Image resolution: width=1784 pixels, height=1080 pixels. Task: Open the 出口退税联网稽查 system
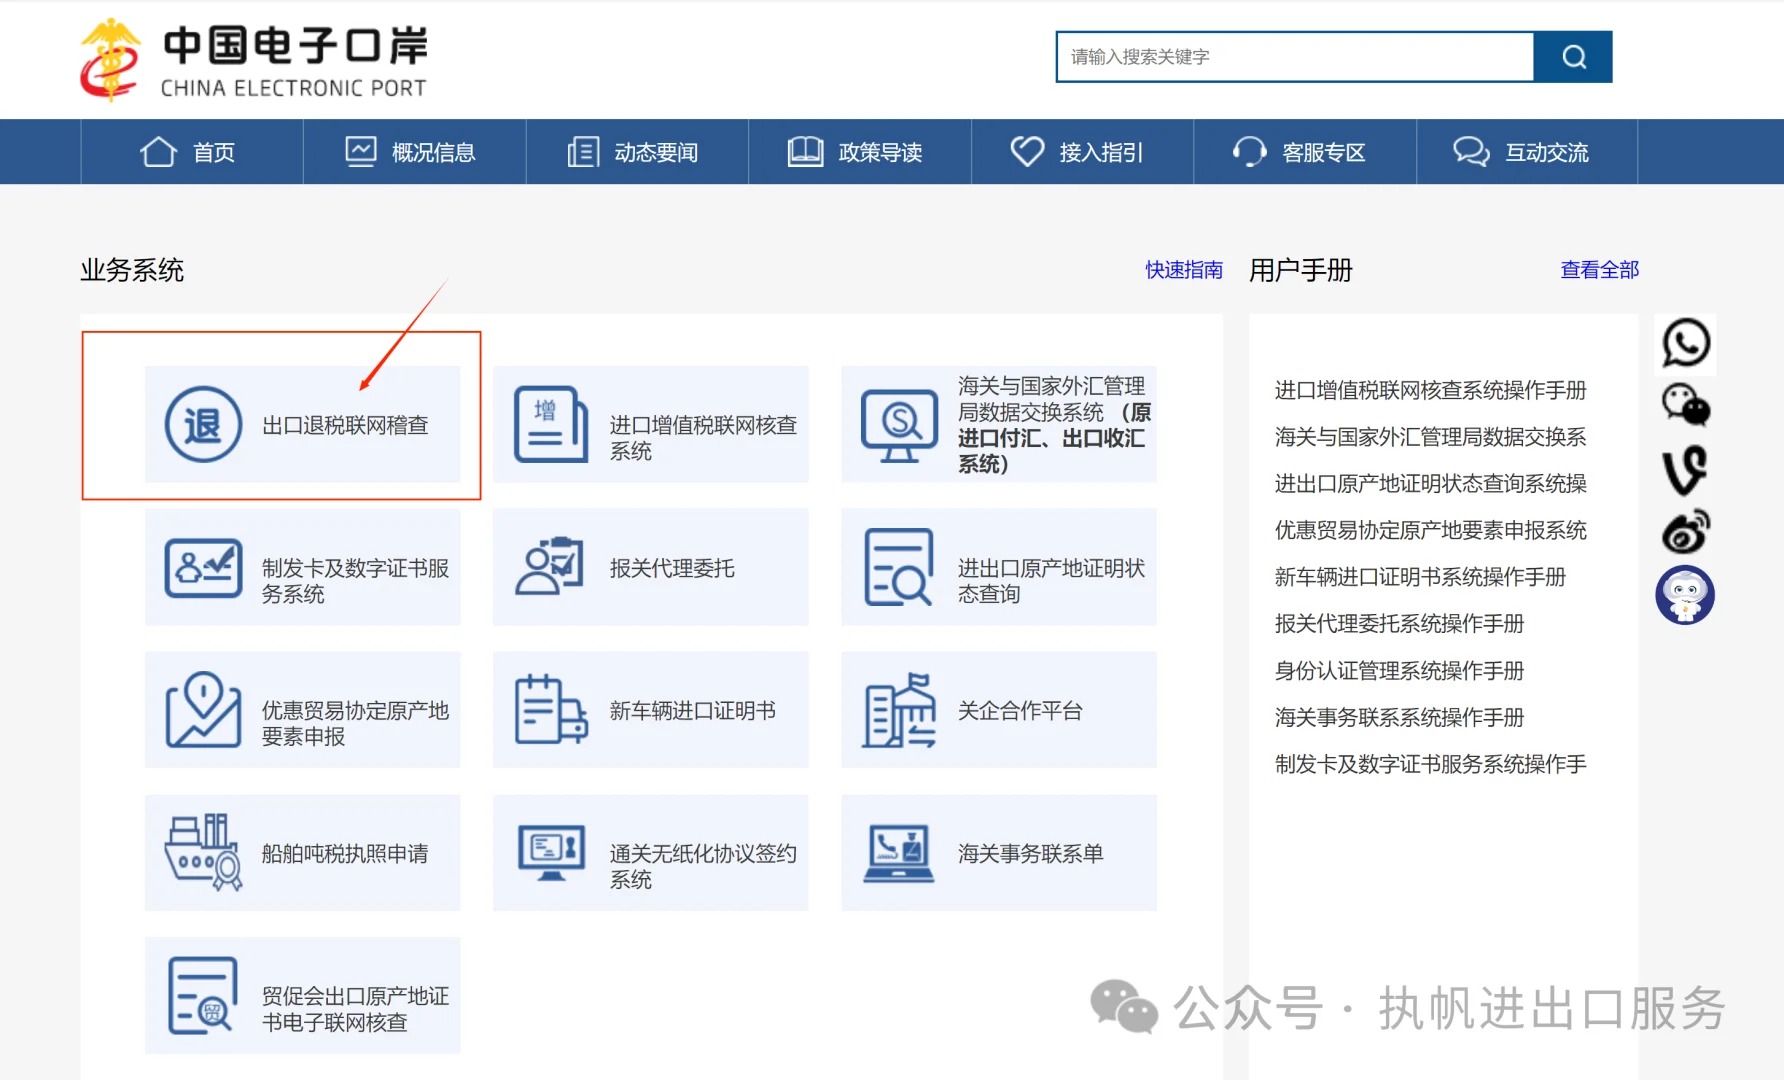302,424
